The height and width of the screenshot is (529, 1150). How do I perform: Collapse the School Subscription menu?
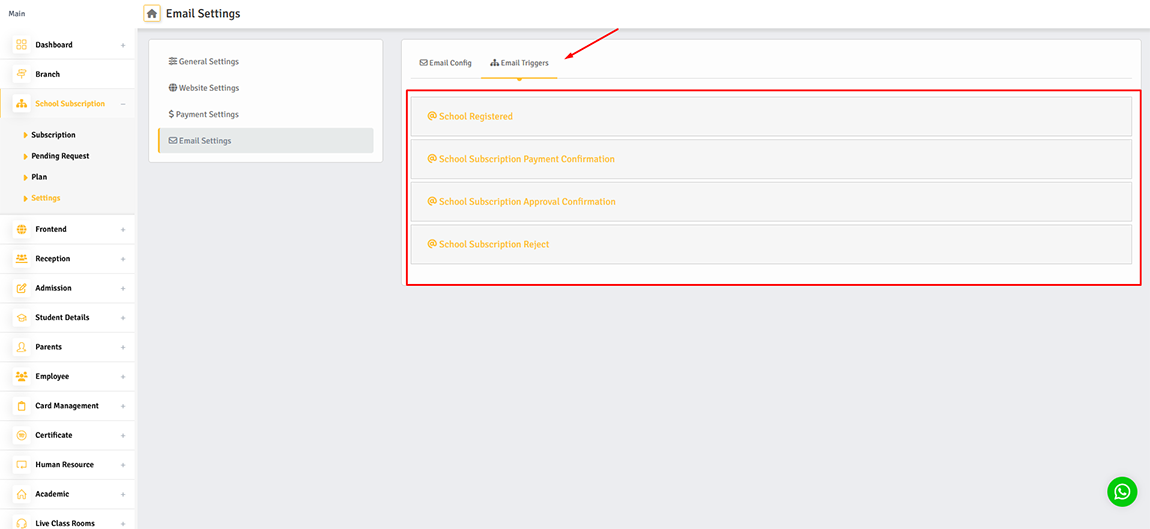pos(123,104)
